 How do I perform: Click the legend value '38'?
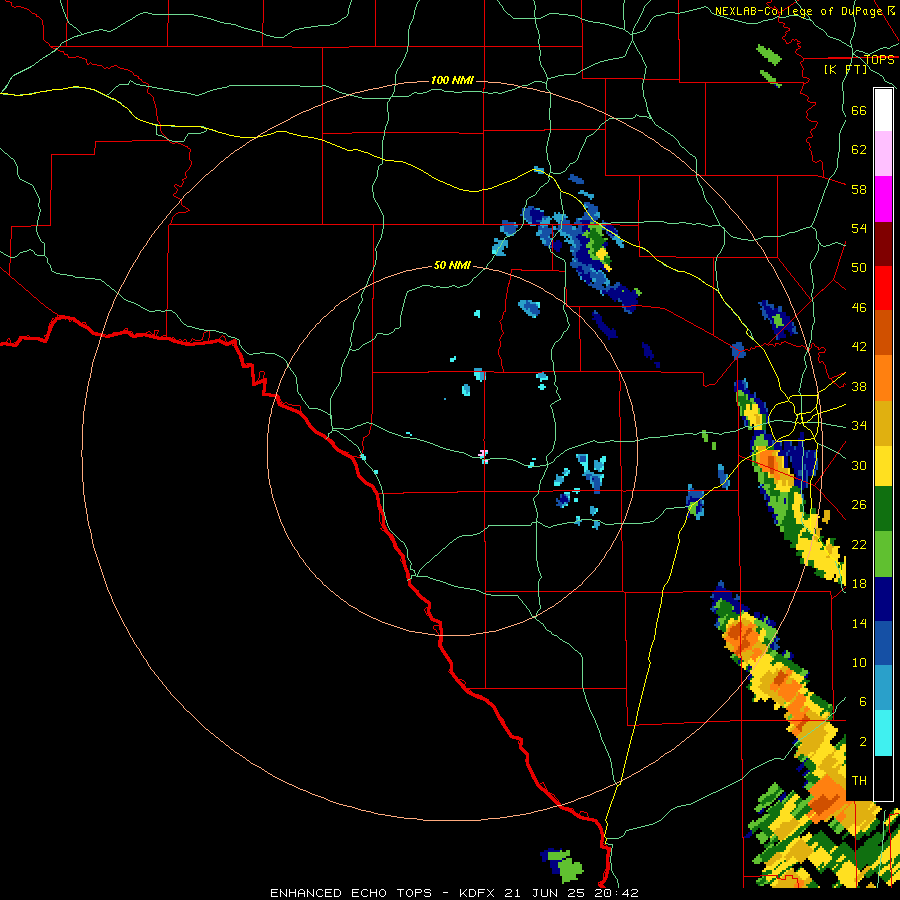pos(859,387)
